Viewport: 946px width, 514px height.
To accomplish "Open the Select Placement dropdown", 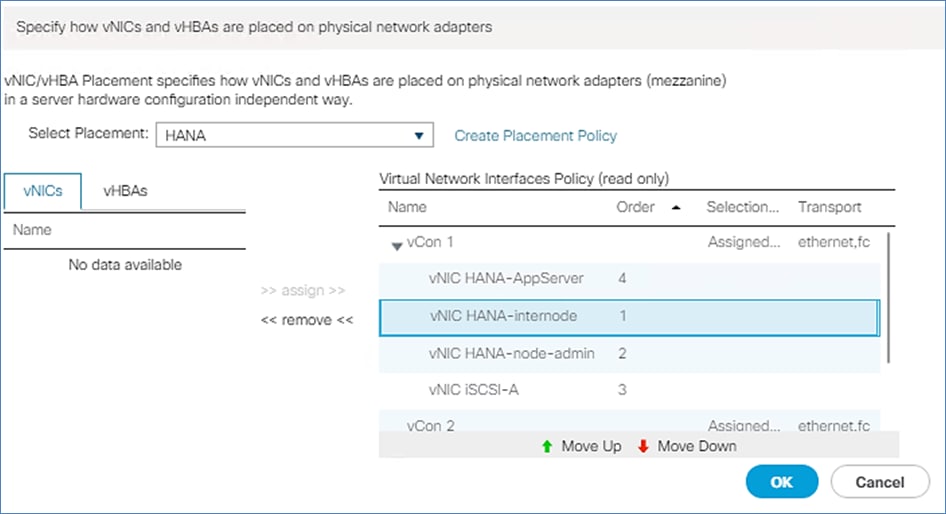I will pos(294,135).
